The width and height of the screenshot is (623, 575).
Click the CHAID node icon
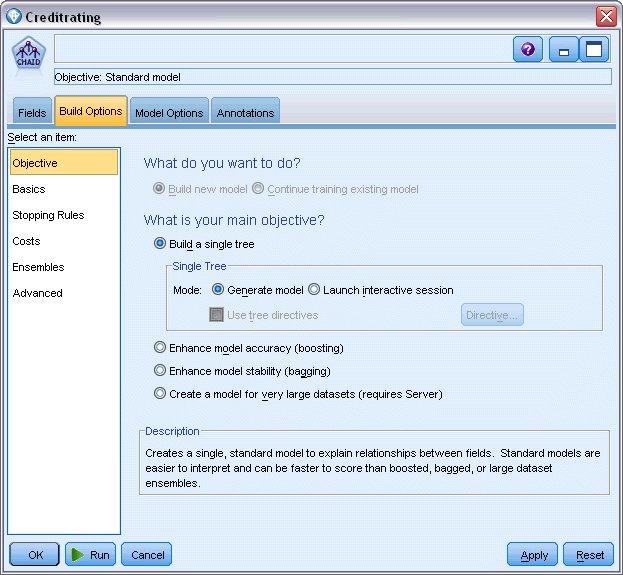(29, 54)
